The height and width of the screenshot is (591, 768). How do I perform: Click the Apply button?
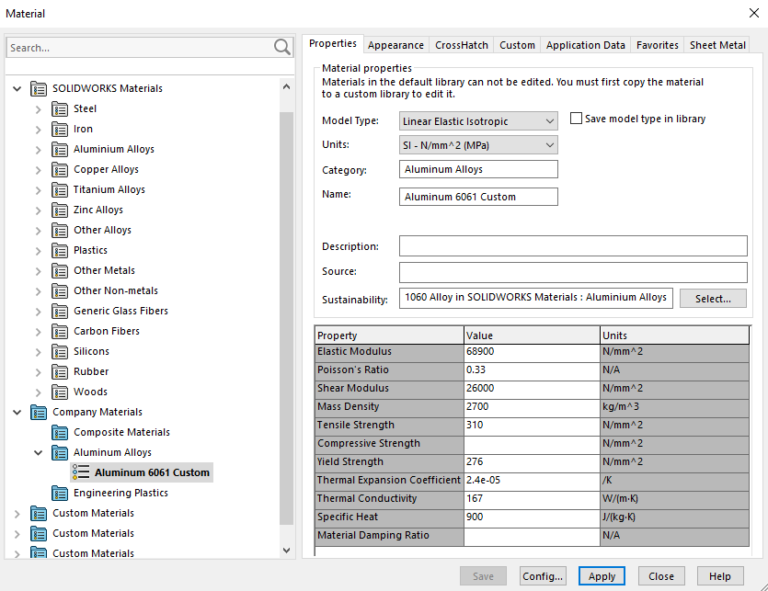[x=601, y=576]
